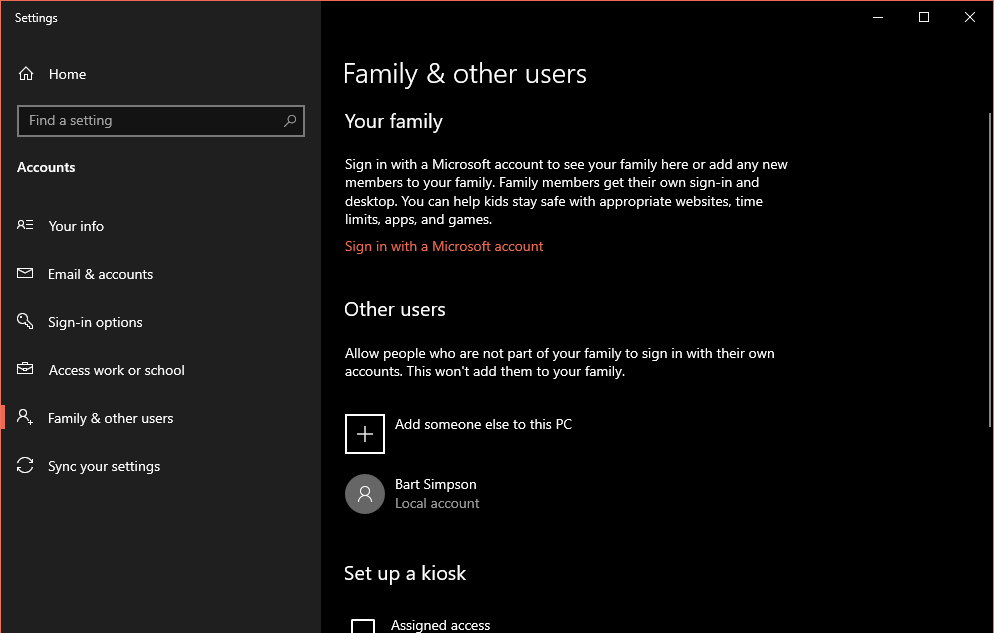Screen dimensions: 994x633
Task: Click the vertical scrollbar on the right
Action: tap(990, 270)
